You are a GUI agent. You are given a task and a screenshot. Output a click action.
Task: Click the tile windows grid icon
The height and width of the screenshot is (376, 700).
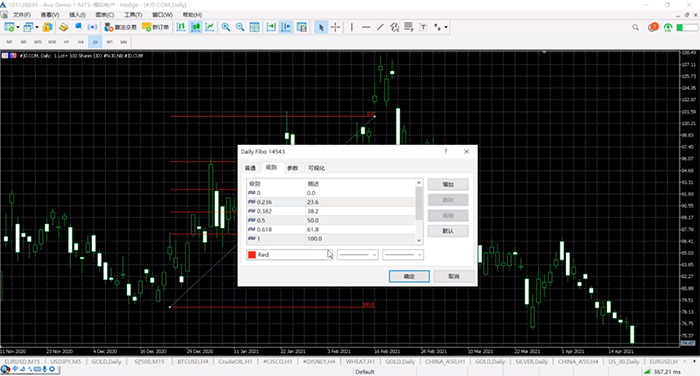[x=254, y=27]
